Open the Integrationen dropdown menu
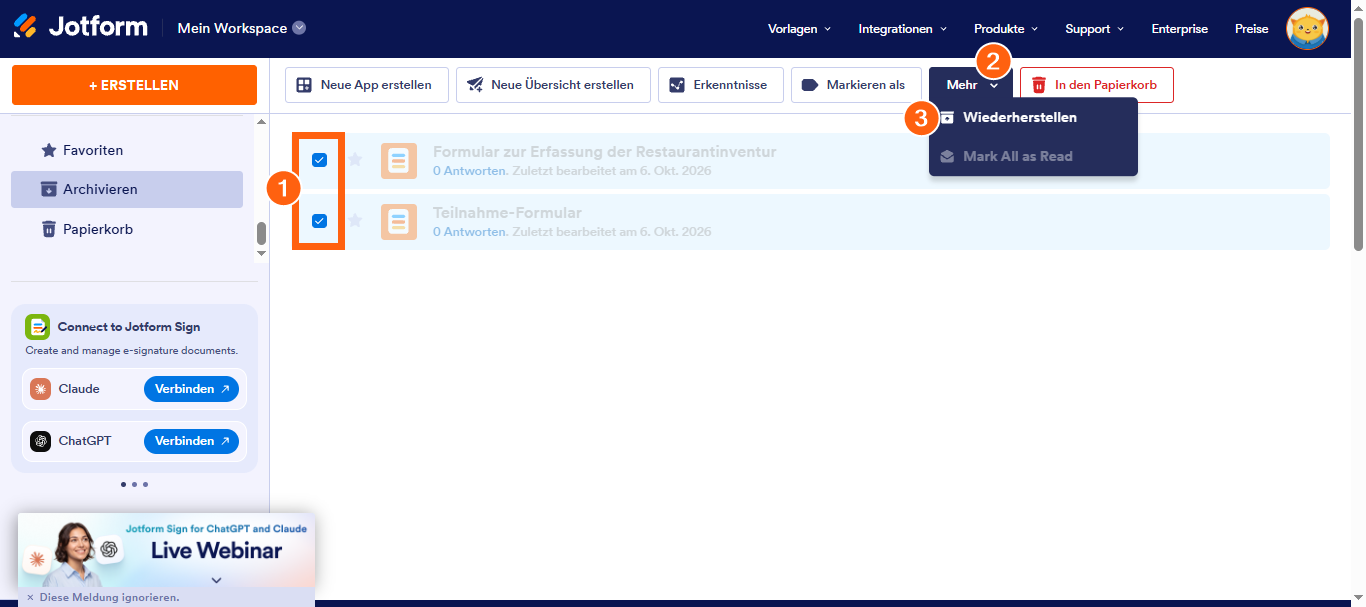This screenshot has height=607, width=1366. (x=903, y=29)
